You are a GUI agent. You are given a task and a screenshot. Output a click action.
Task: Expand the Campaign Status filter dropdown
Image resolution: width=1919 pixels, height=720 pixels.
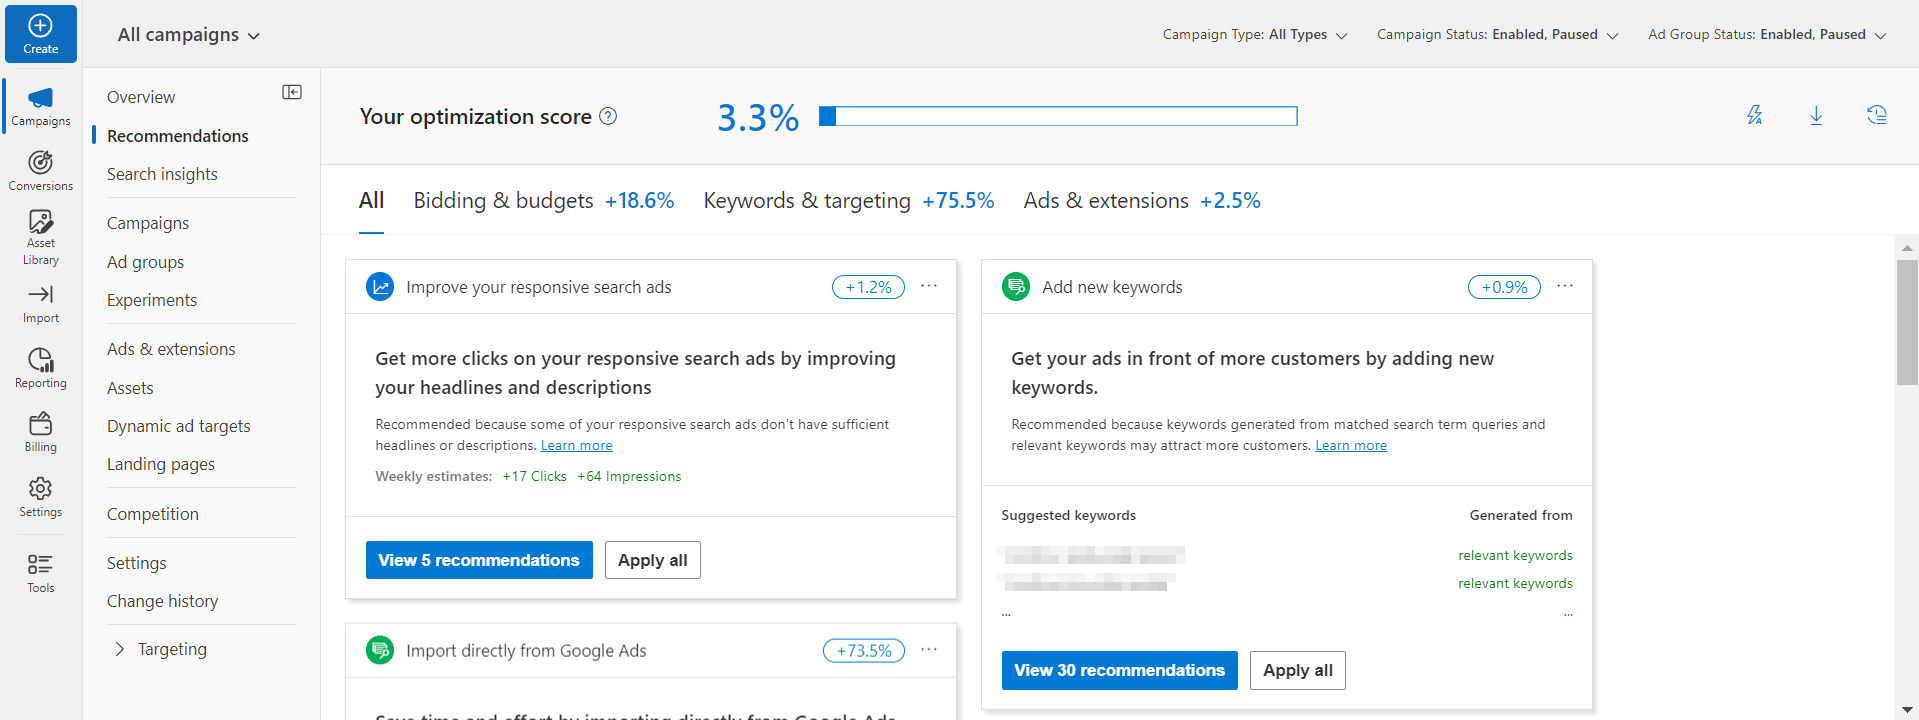(1497, 35)
